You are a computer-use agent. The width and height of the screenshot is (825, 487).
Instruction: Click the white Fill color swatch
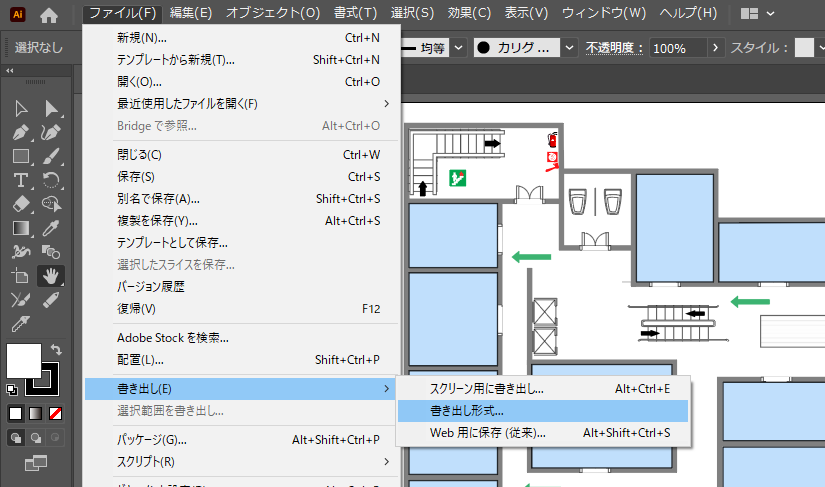coord(23,360)
